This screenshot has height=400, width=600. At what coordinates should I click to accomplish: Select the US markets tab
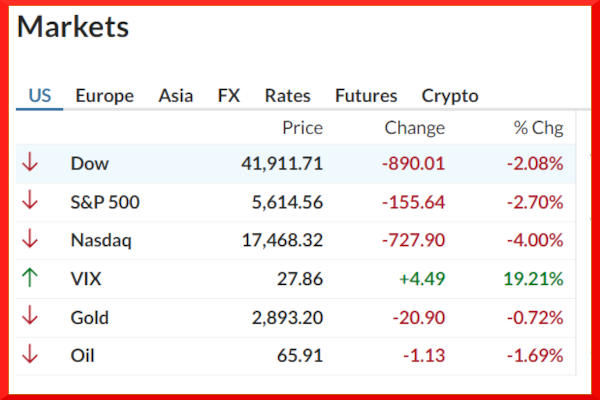pos(40,96)
